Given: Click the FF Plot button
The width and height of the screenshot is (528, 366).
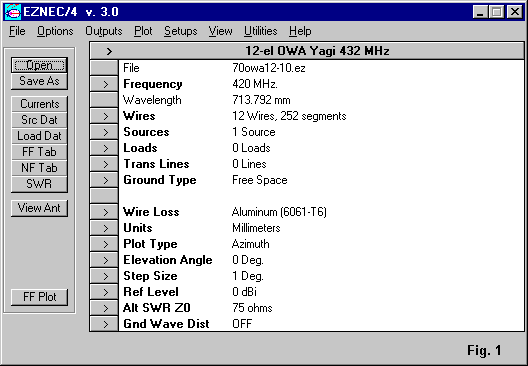Looking at the screenshot, I should coord(39,297).
